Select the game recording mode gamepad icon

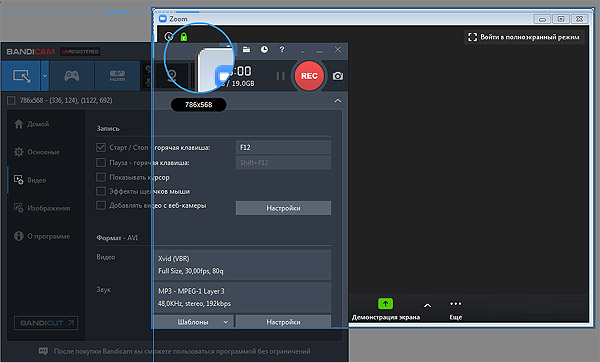pos(72,76)
